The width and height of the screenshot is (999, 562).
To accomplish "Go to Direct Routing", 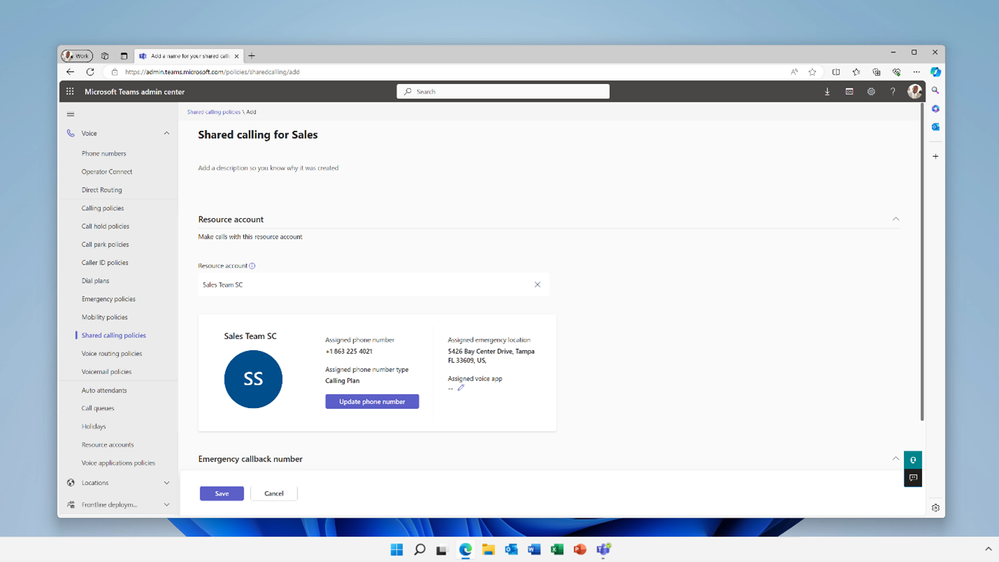I will (102, 190).
